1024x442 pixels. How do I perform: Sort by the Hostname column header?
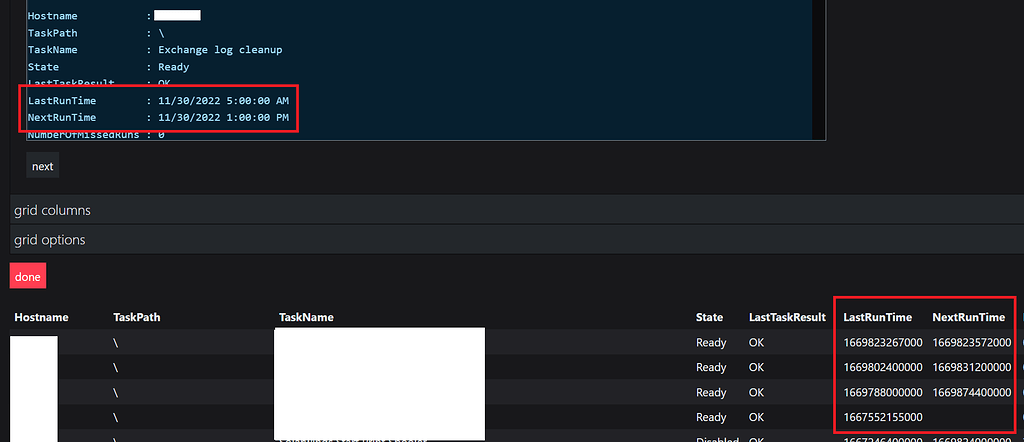point(41,317)
